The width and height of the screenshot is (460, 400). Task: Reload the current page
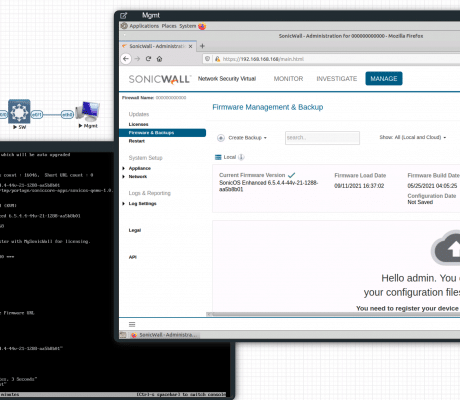(148, 59)
